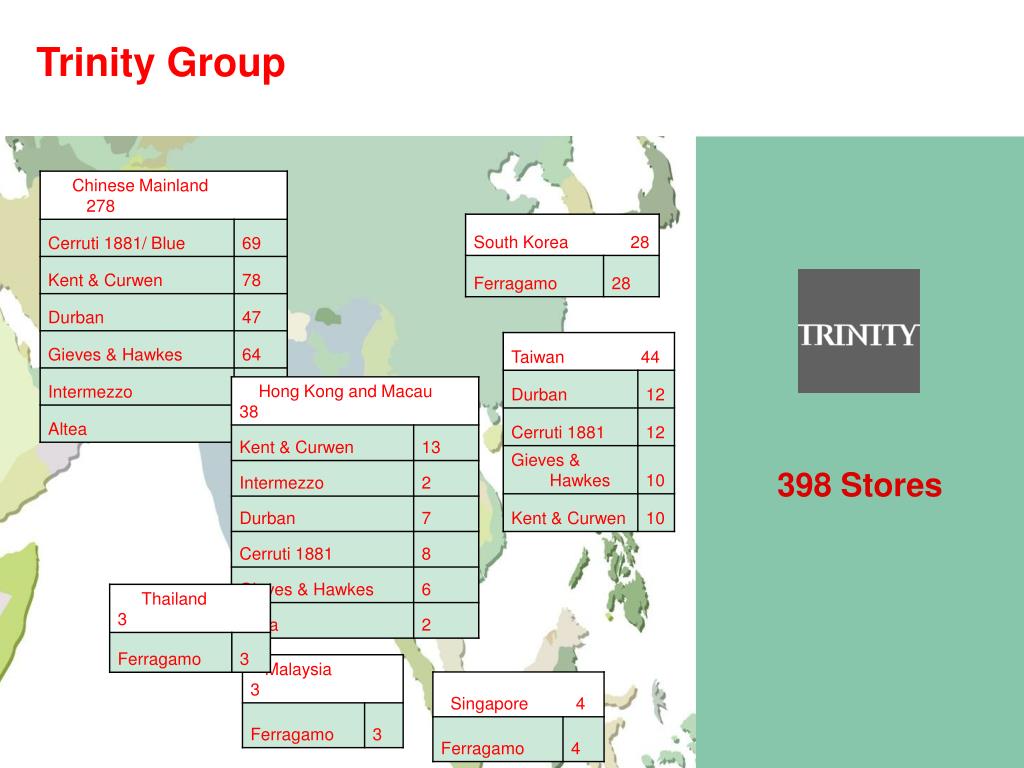
Task: Click value 10 beside Taiwan Kent & Curwen
Action: tap(656, 513)
